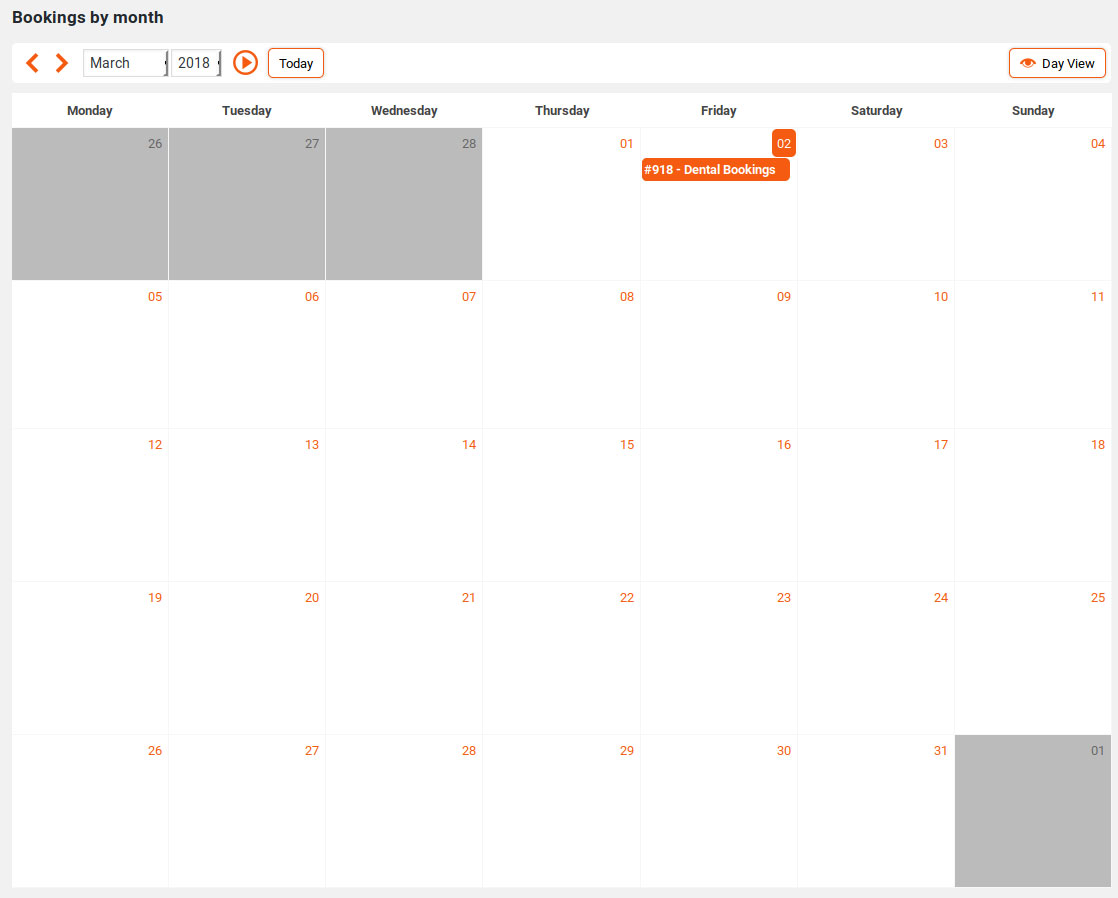Go to previous month arrow
The width and height of the screenshot is (1118, 898).
32,63
